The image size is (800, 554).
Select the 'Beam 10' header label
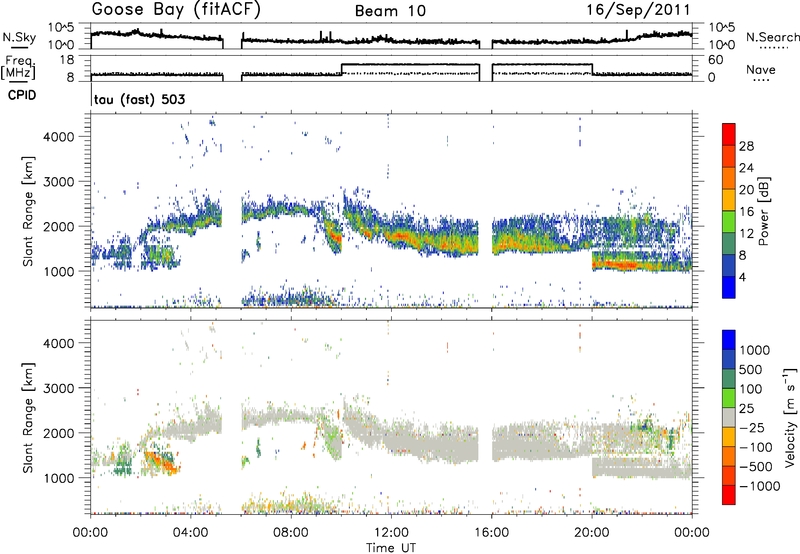(x=390, y=11)
